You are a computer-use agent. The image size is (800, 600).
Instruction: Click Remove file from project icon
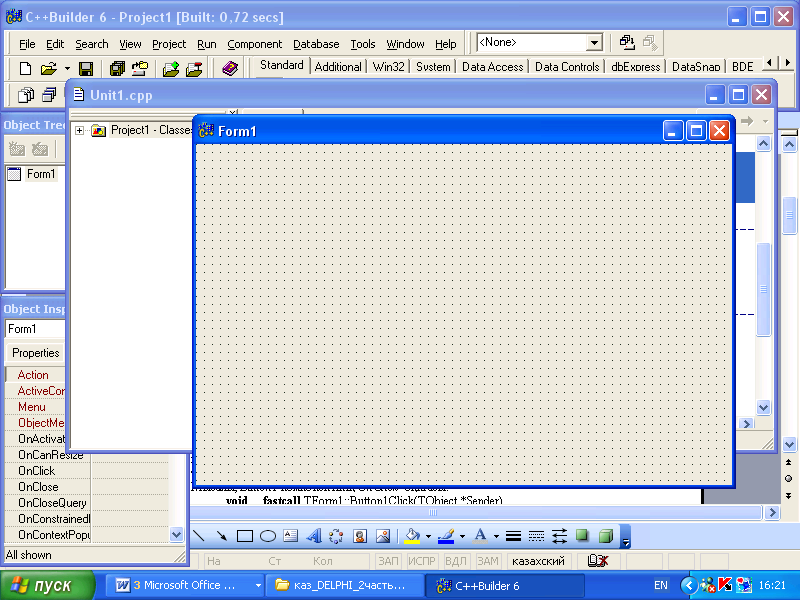point(194,68)
